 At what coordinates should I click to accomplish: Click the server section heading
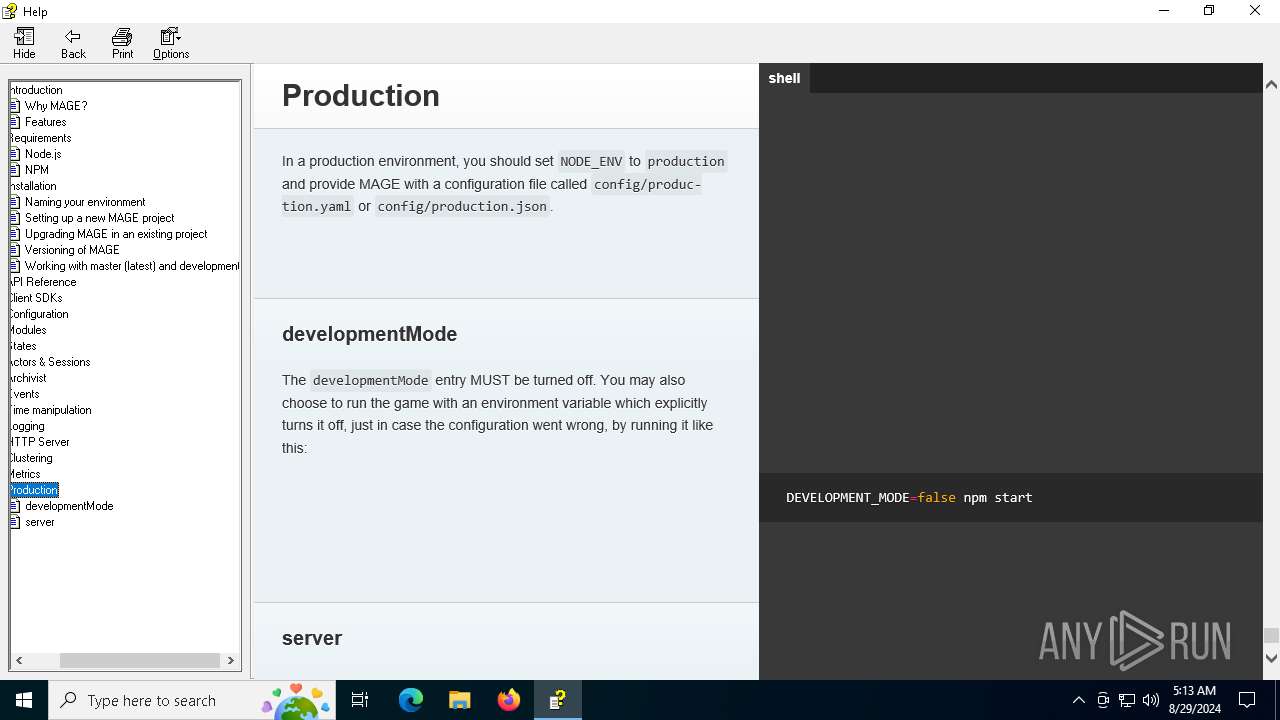coord(312,638)
